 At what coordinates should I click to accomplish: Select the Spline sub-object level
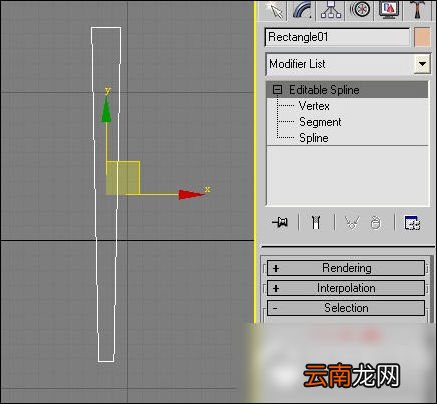pos(314,138)
